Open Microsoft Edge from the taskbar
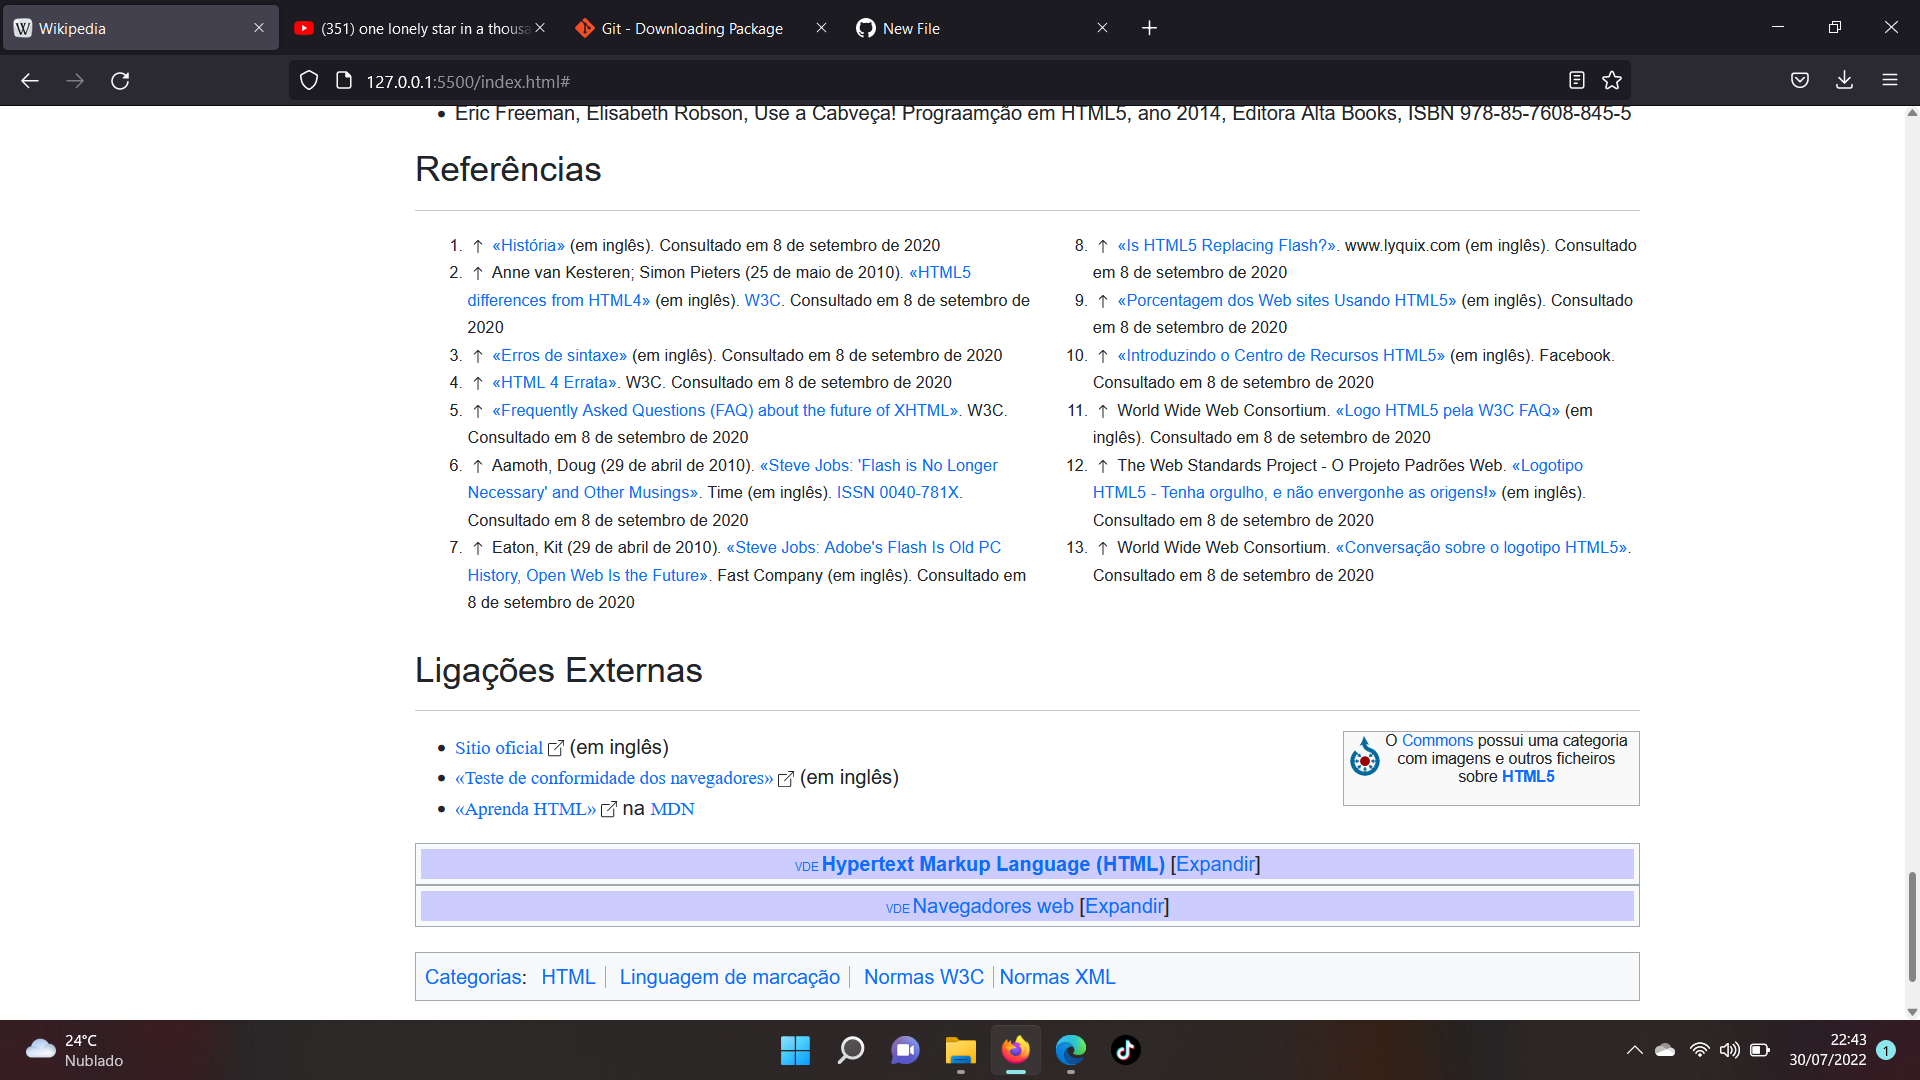The width and height of the screenshot is (1920, 1080). pyautogui.click(x=1071, y=1050)
